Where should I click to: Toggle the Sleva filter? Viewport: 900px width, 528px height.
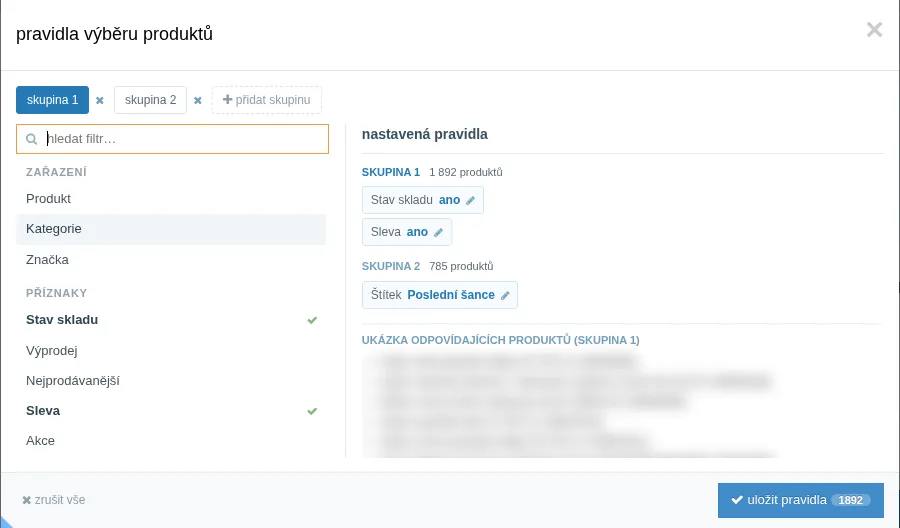[x=171, y=411]
